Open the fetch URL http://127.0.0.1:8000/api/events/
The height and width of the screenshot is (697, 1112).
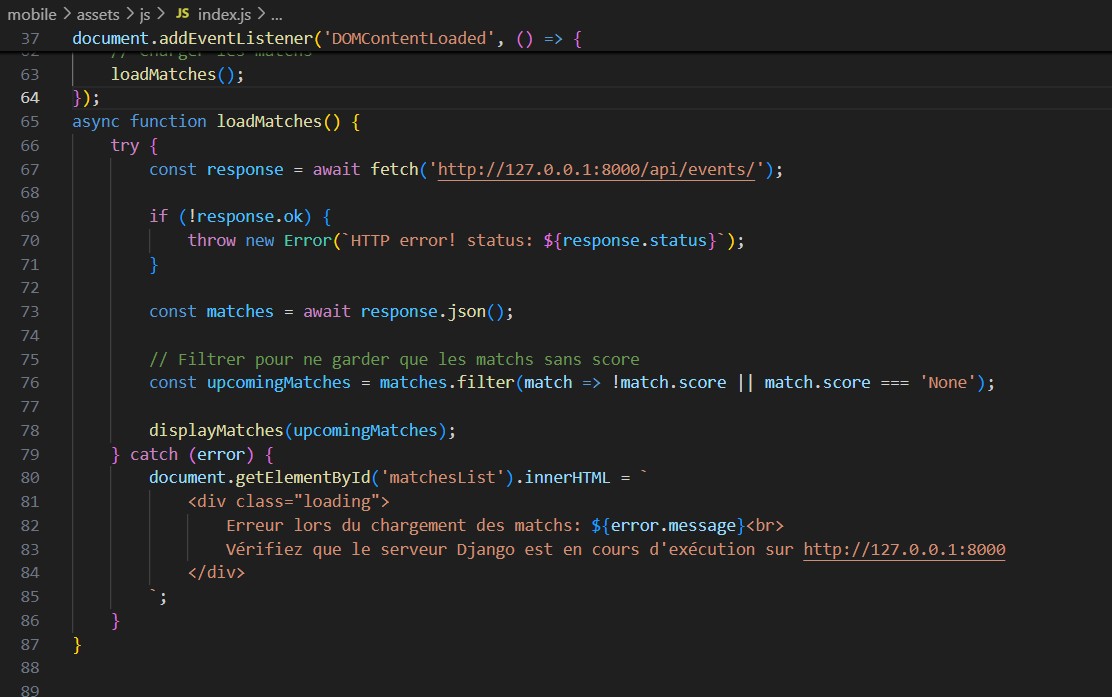pyautogui.click(x=596, y=169)
